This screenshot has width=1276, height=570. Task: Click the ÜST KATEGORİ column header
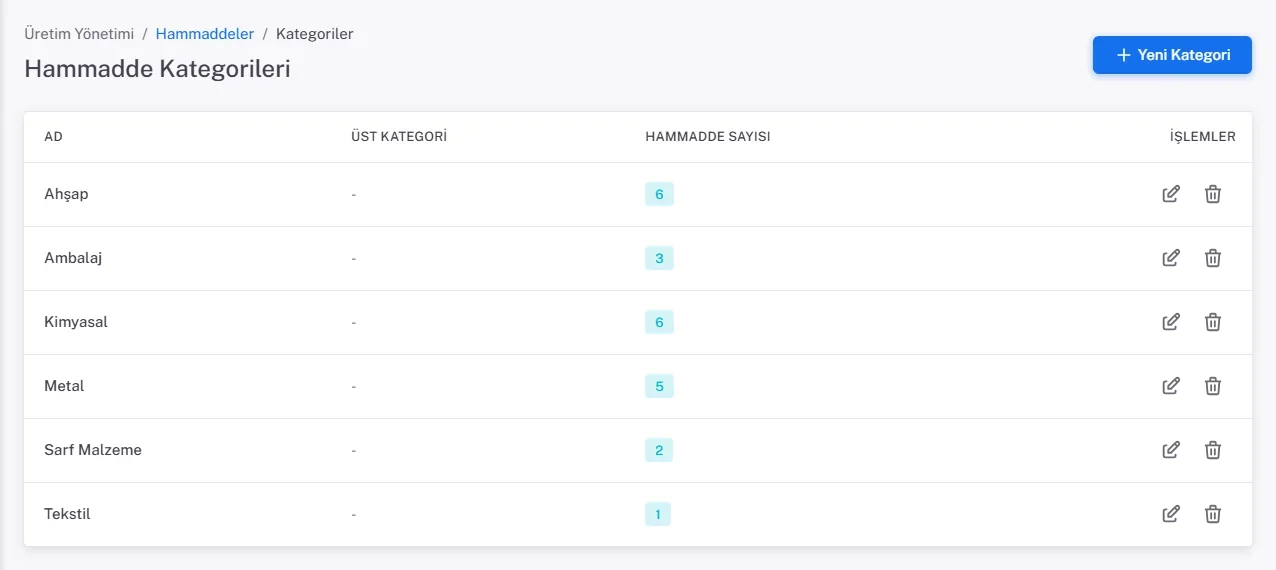[399, 137]
